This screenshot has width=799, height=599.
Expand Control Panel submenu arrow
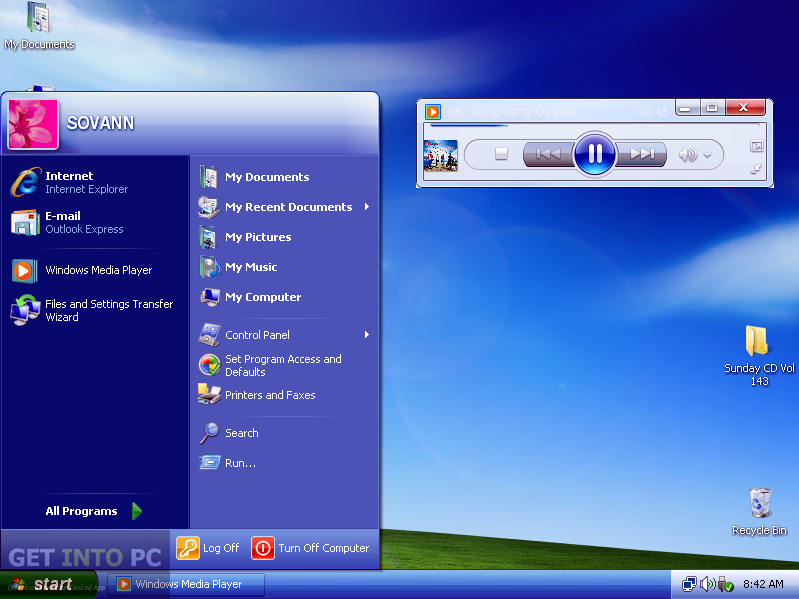pyautogui.click(x=367, y=335)
